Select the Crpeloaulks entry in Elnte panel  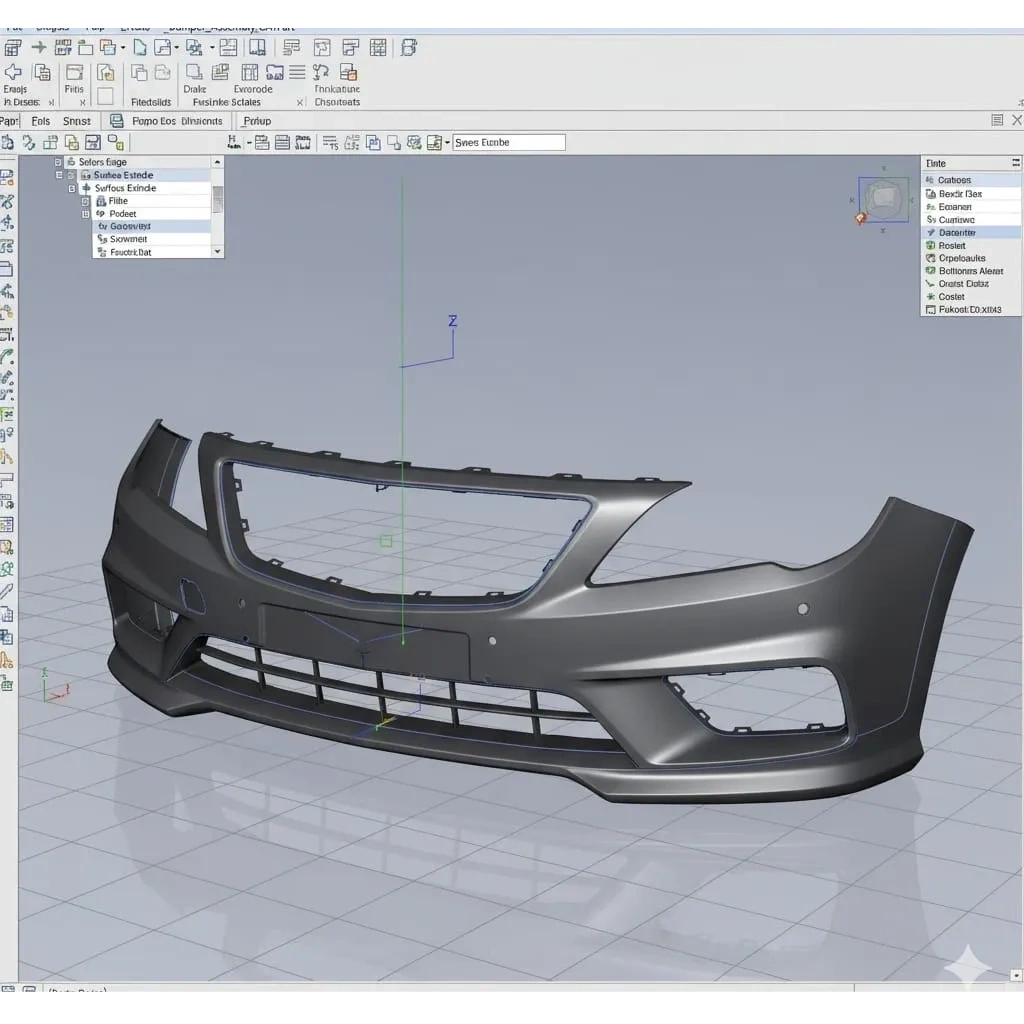coord(970,258)
